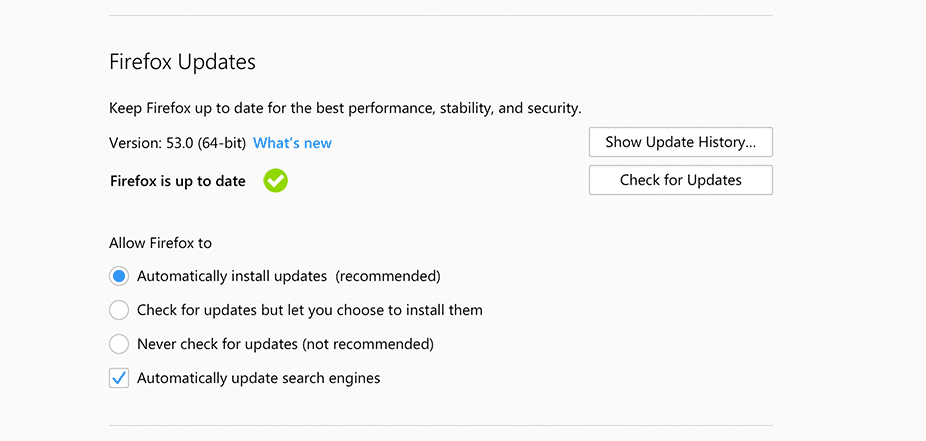Screen dimensions: 926x441
Task: Untick the Automatically update search engines checkbox
Action: pos(119,378)
